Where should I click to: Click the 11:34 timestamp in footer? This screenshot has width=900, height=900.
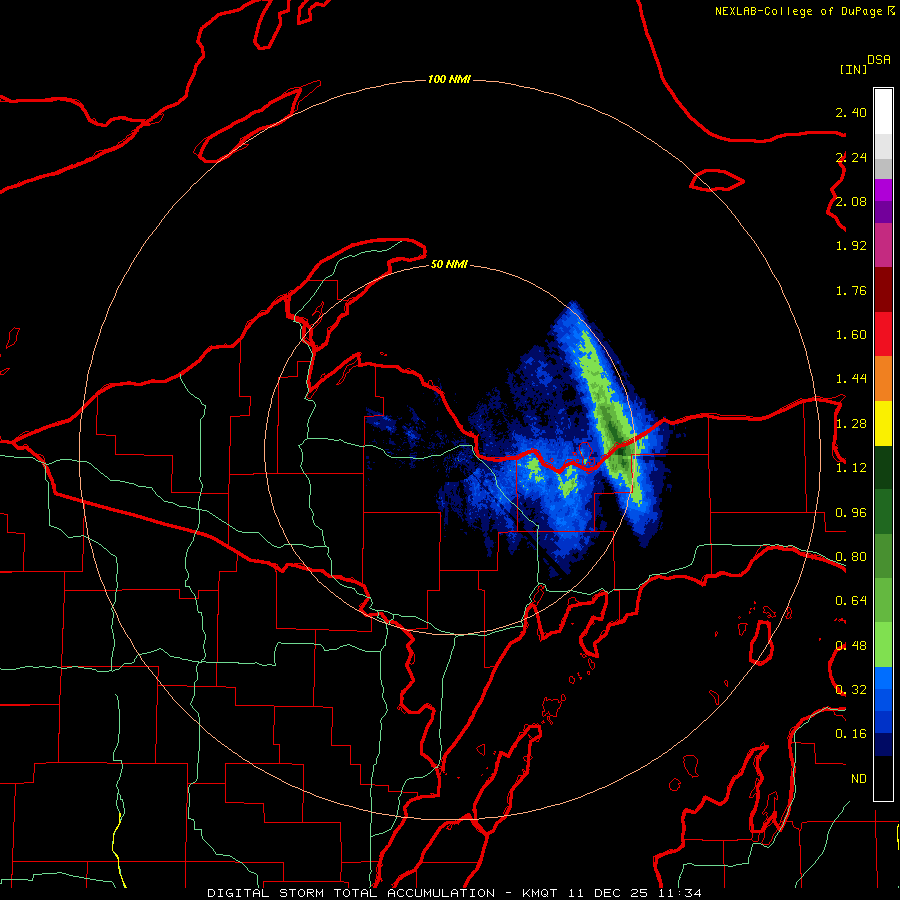pyautogui.click(x=679, y=893)
